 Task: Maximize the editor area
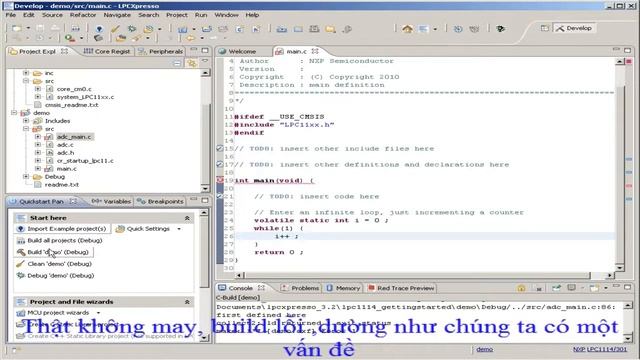pos(628,50)
